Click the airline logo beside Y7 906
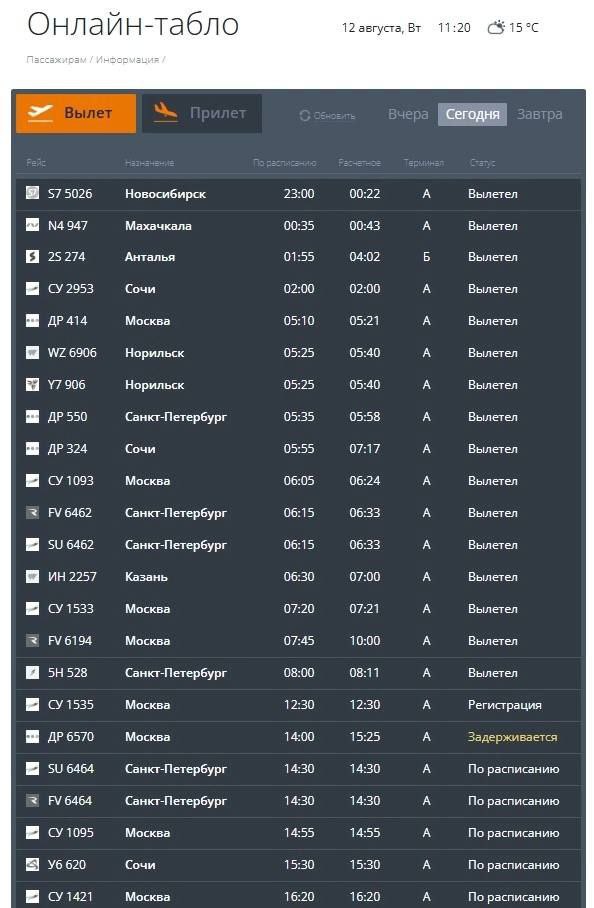594x908 pixels. (32, 385)
